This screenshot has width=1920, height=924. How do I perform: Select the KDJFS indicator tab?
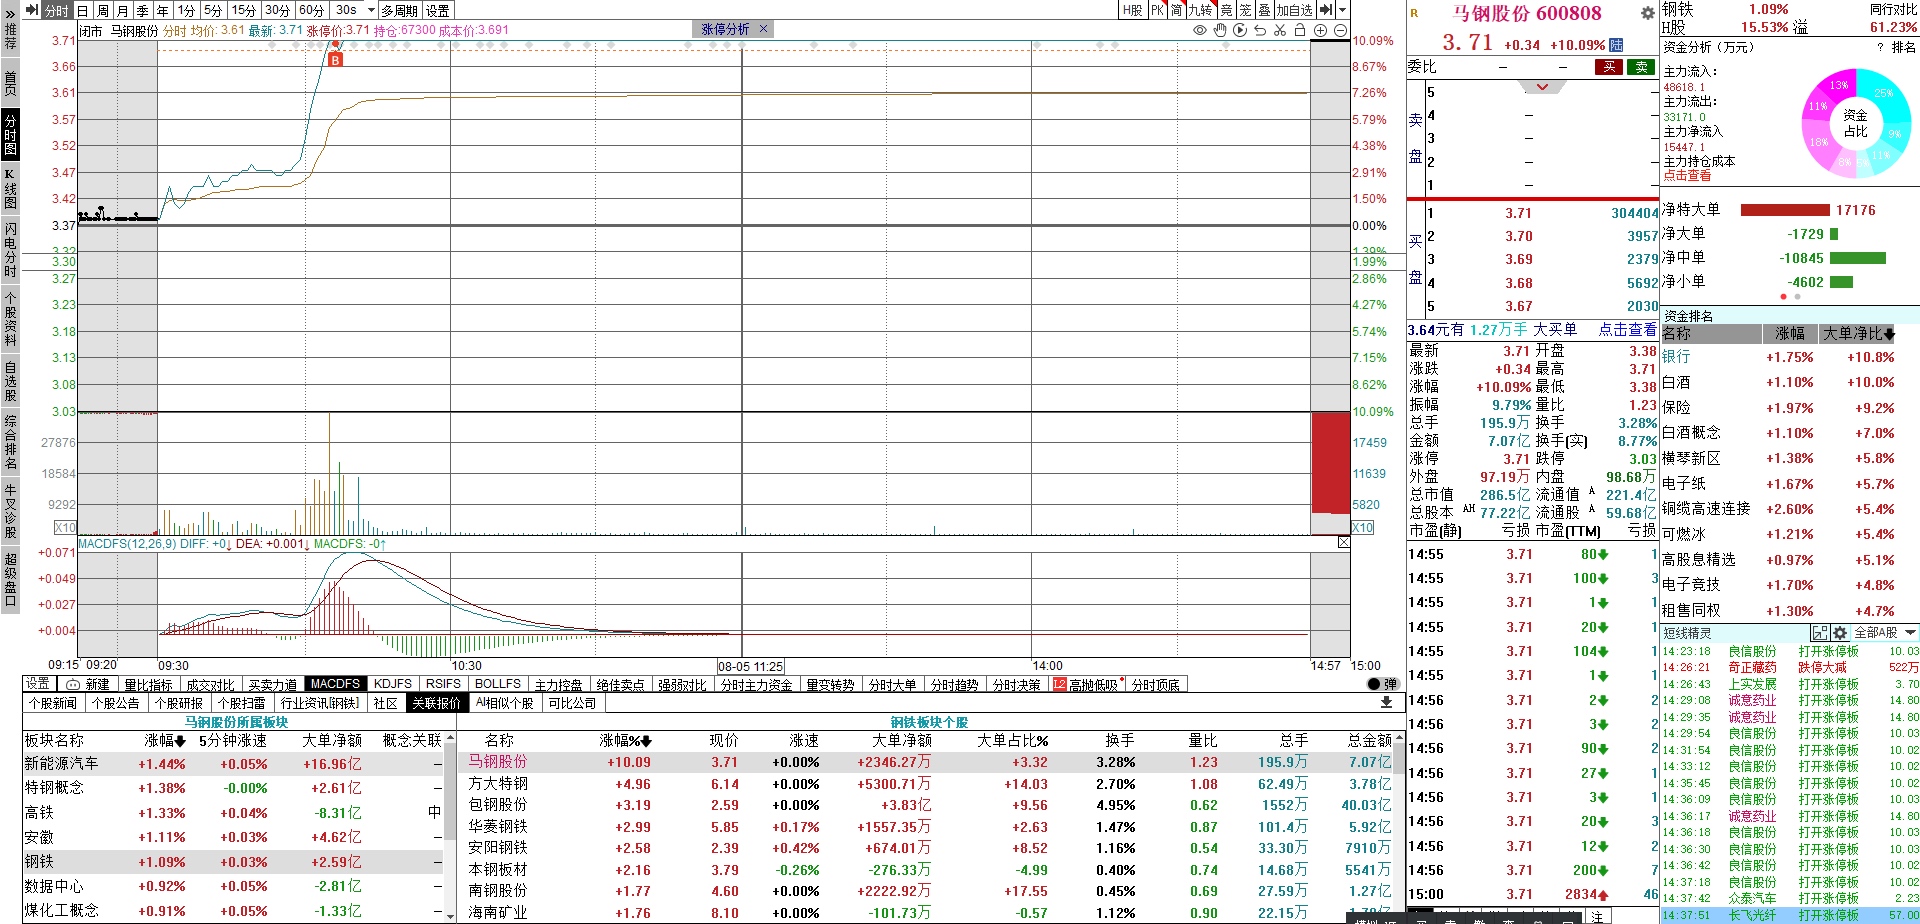[x=393, y=684]
